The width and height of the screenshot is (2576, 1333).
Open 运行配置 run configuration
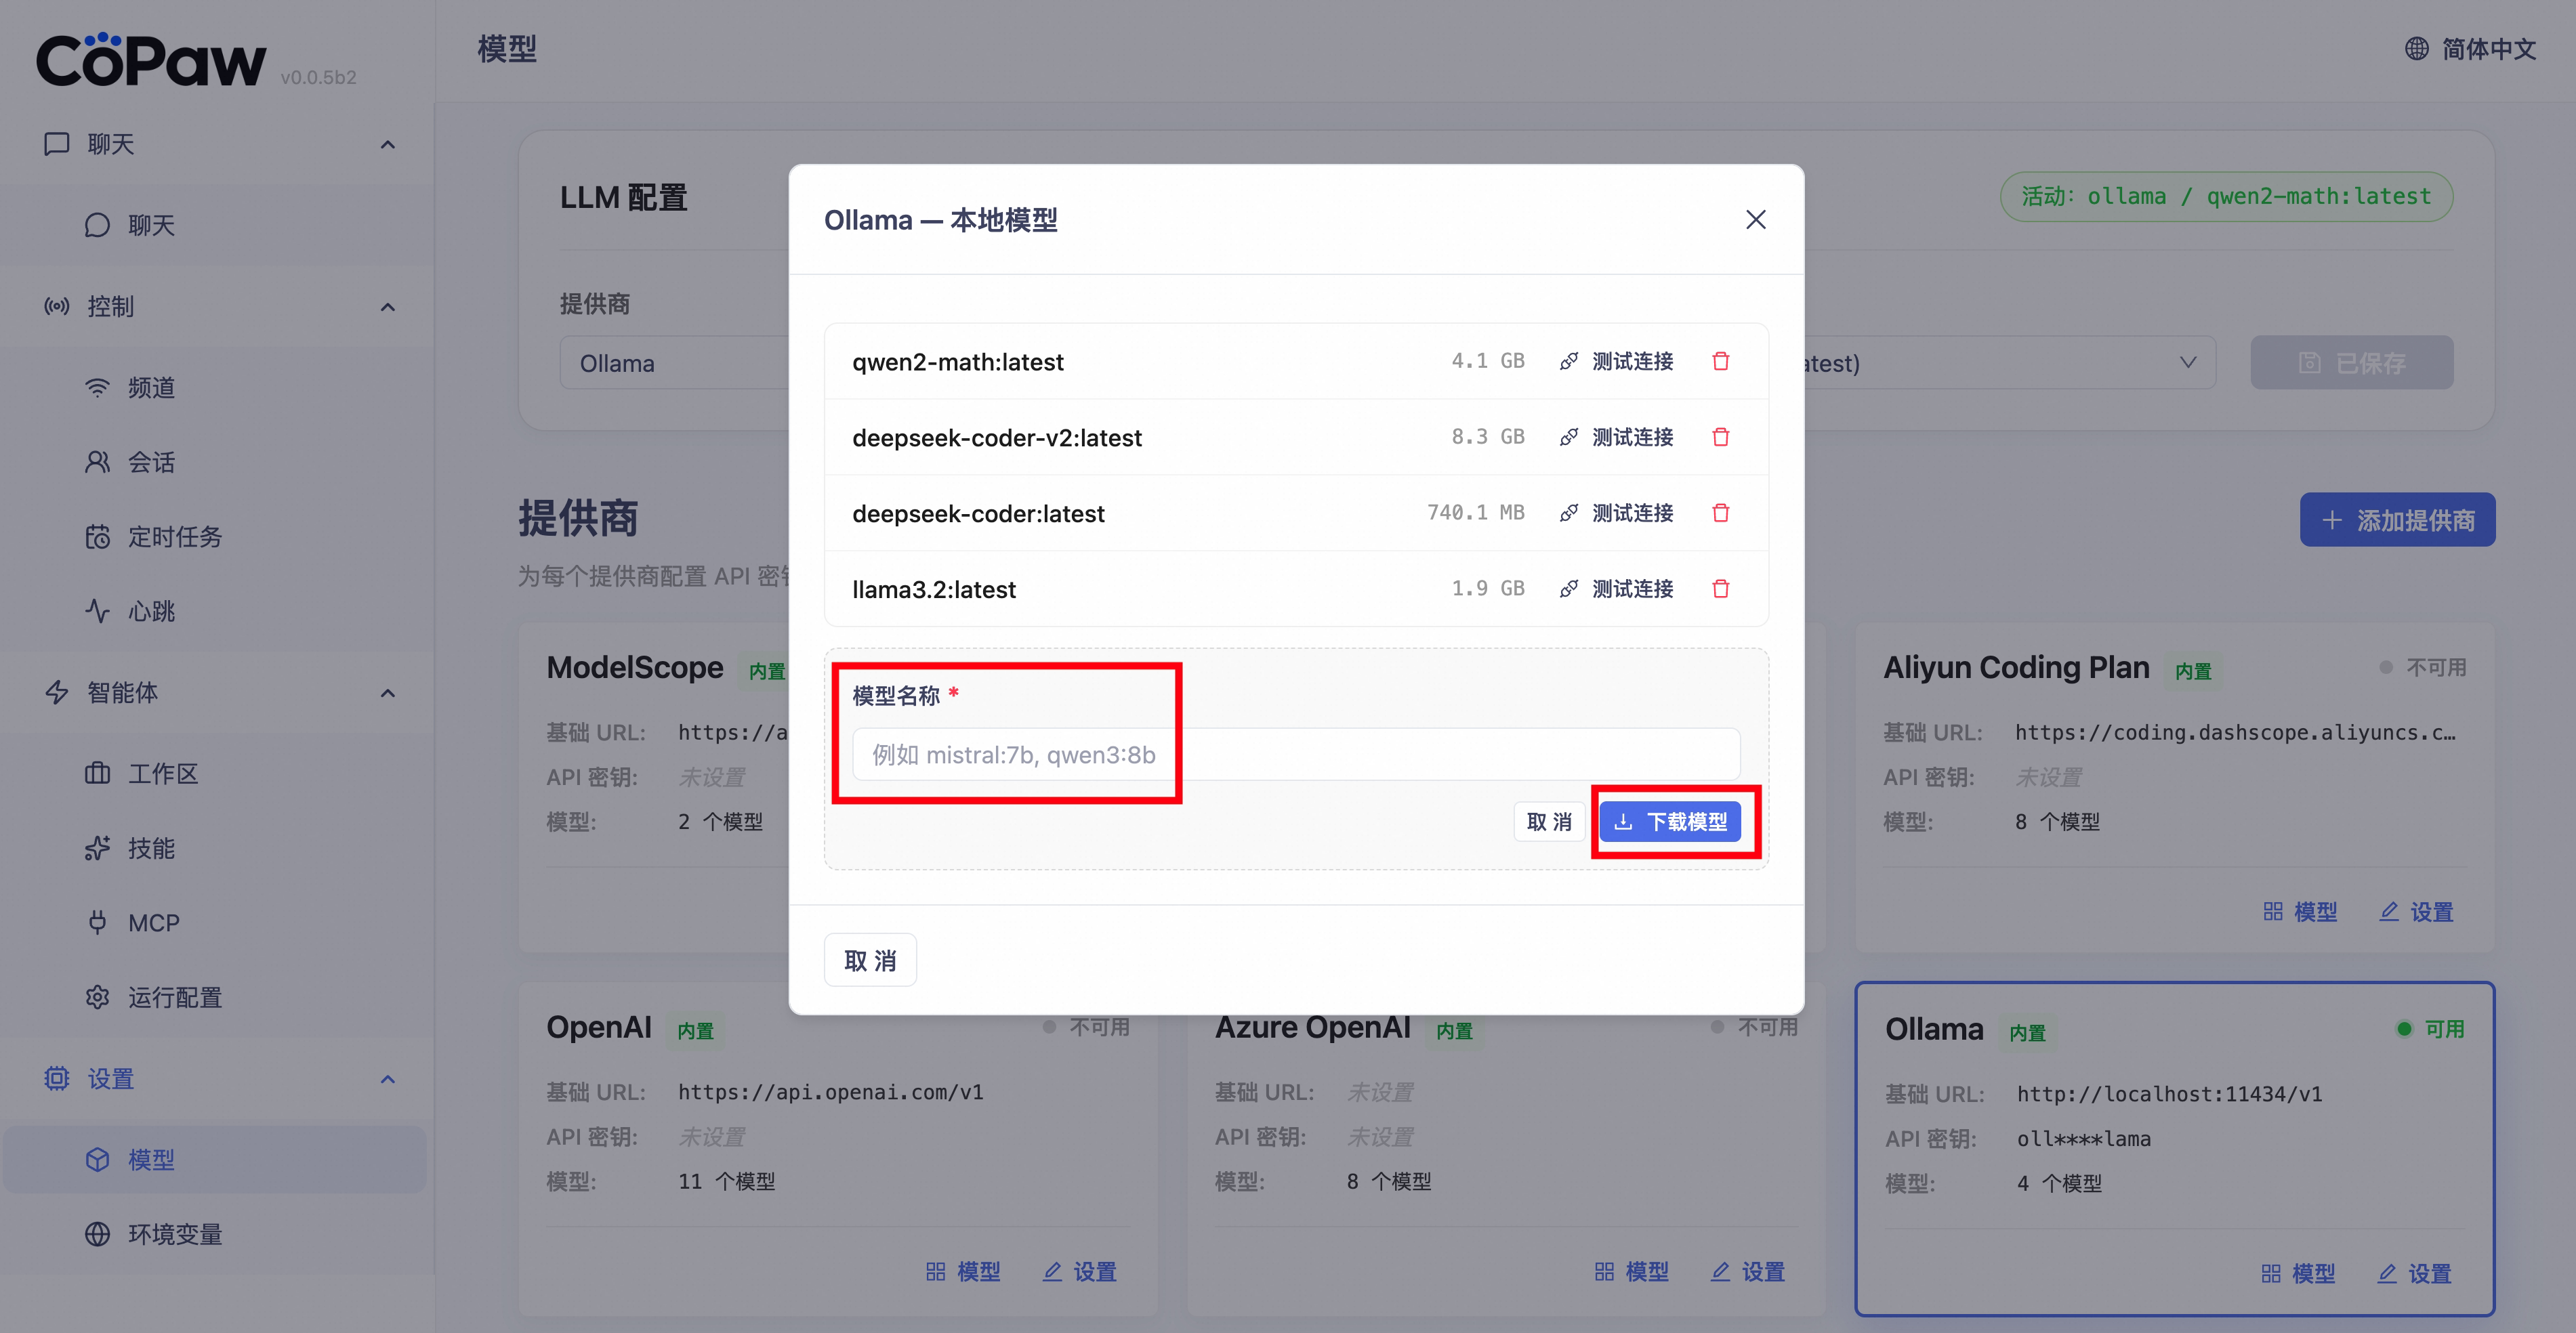point(175,996)
